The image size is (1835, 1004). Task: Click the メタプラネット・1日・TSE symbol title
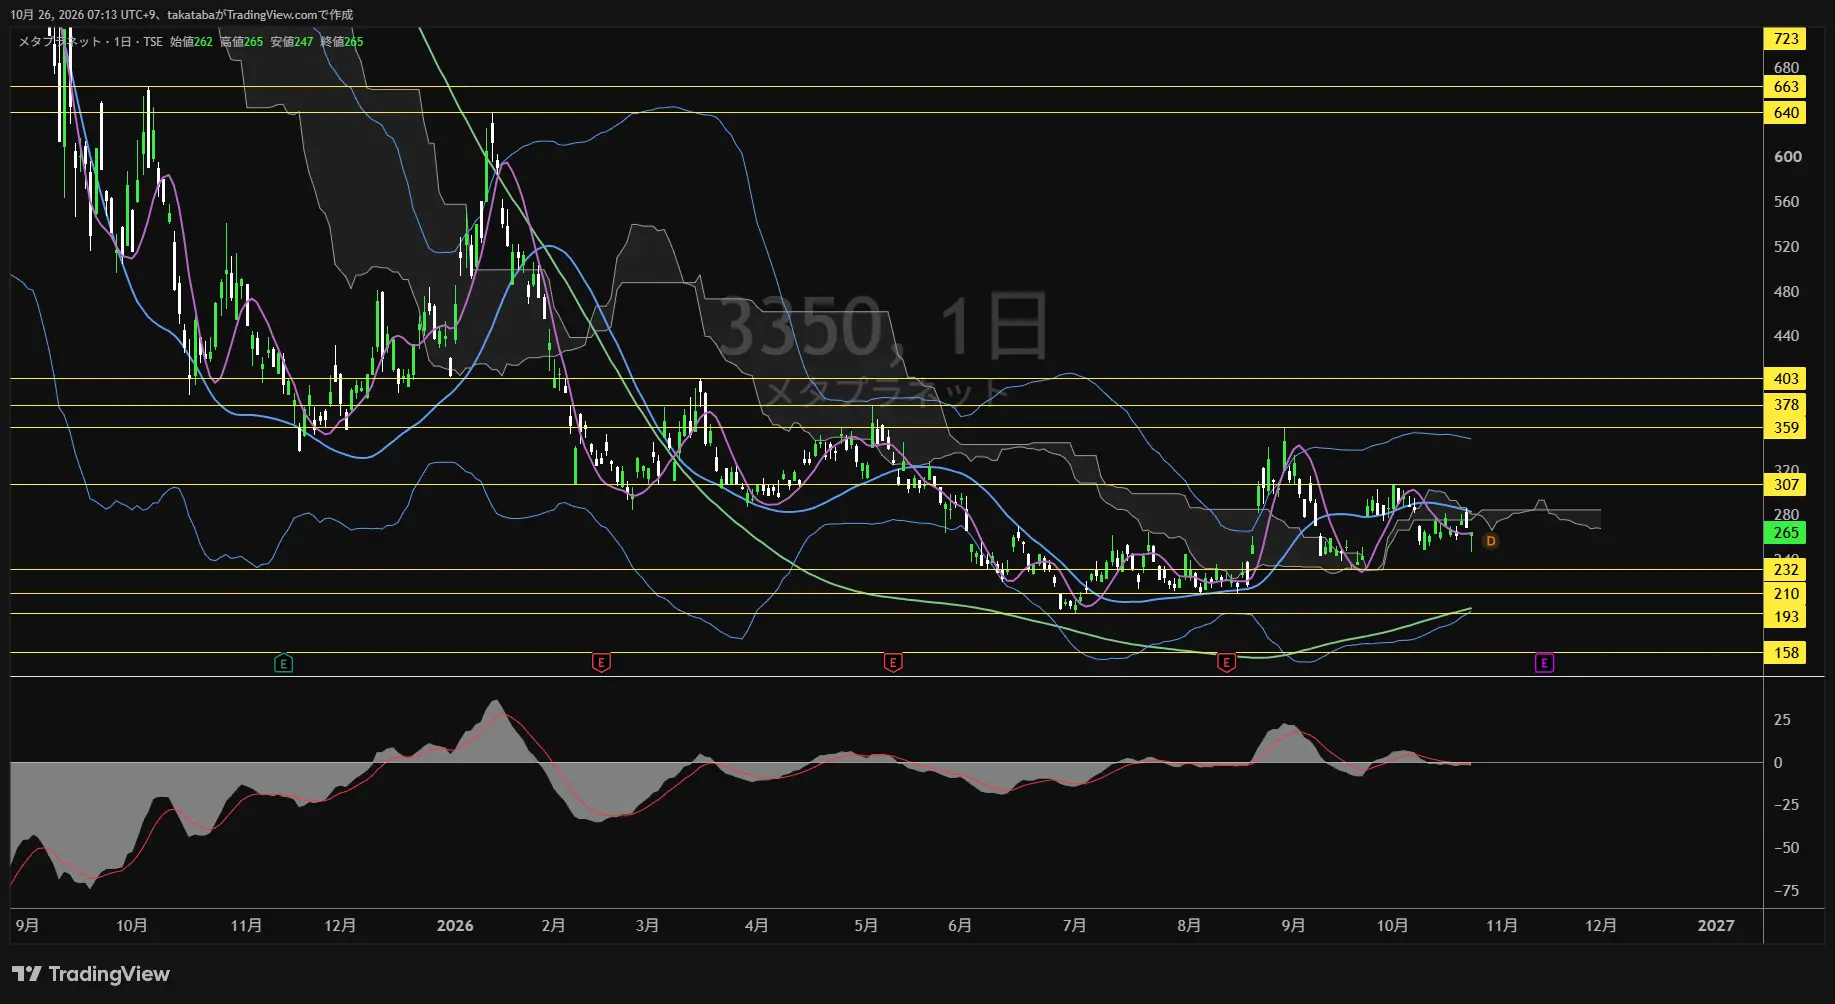[x=90, y=42]
